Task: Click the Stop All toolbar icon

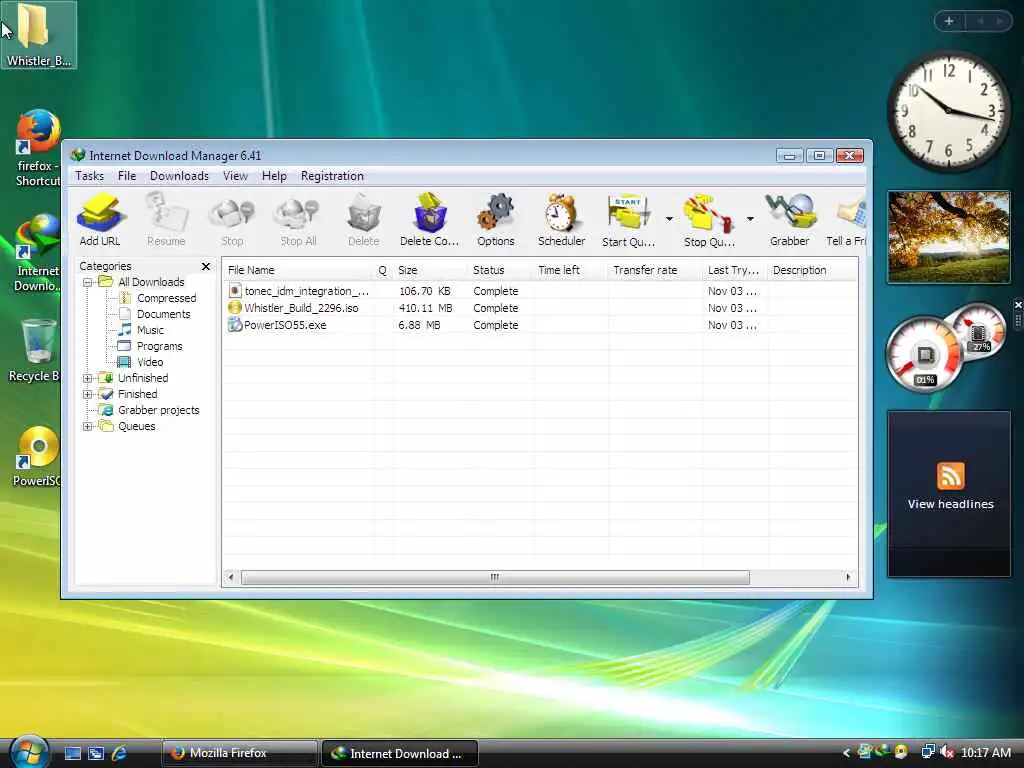Action: click(x=298, y=219)
